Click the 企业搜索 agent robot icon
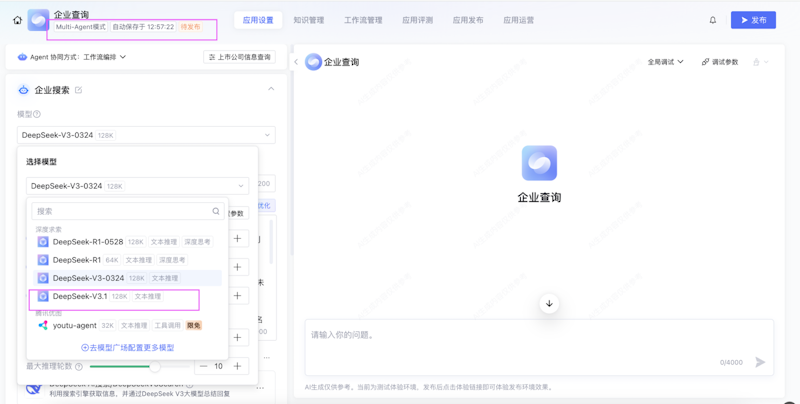The image size is (800, 404). click(x=23, y=90)
